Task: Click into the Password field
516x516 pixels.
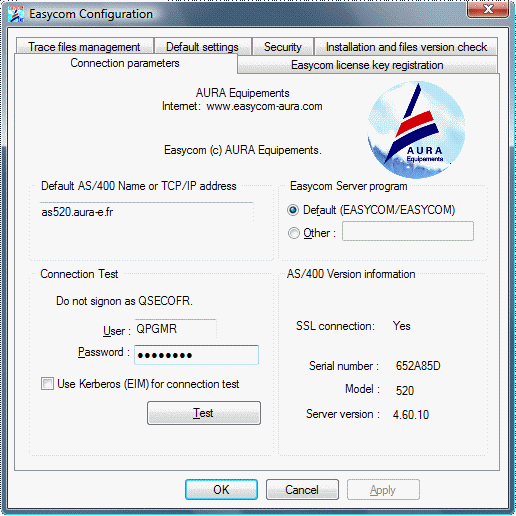Action: (x=196, y=355)
